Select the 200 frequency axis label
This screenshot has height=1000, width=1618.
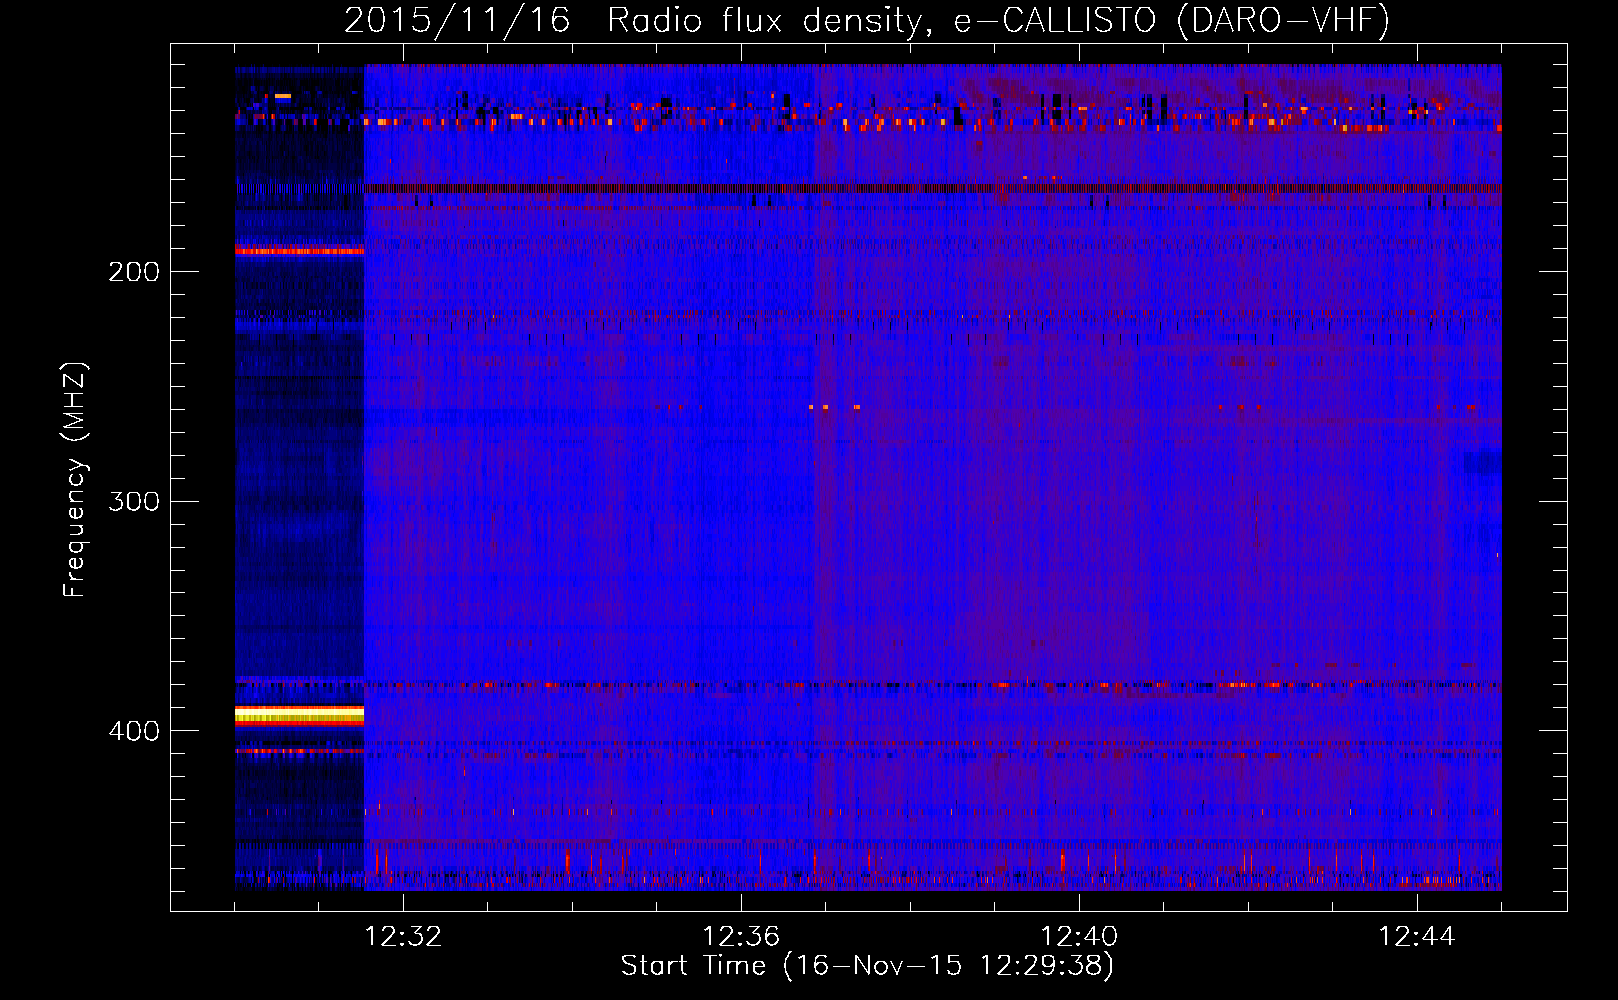click(134, 272)
